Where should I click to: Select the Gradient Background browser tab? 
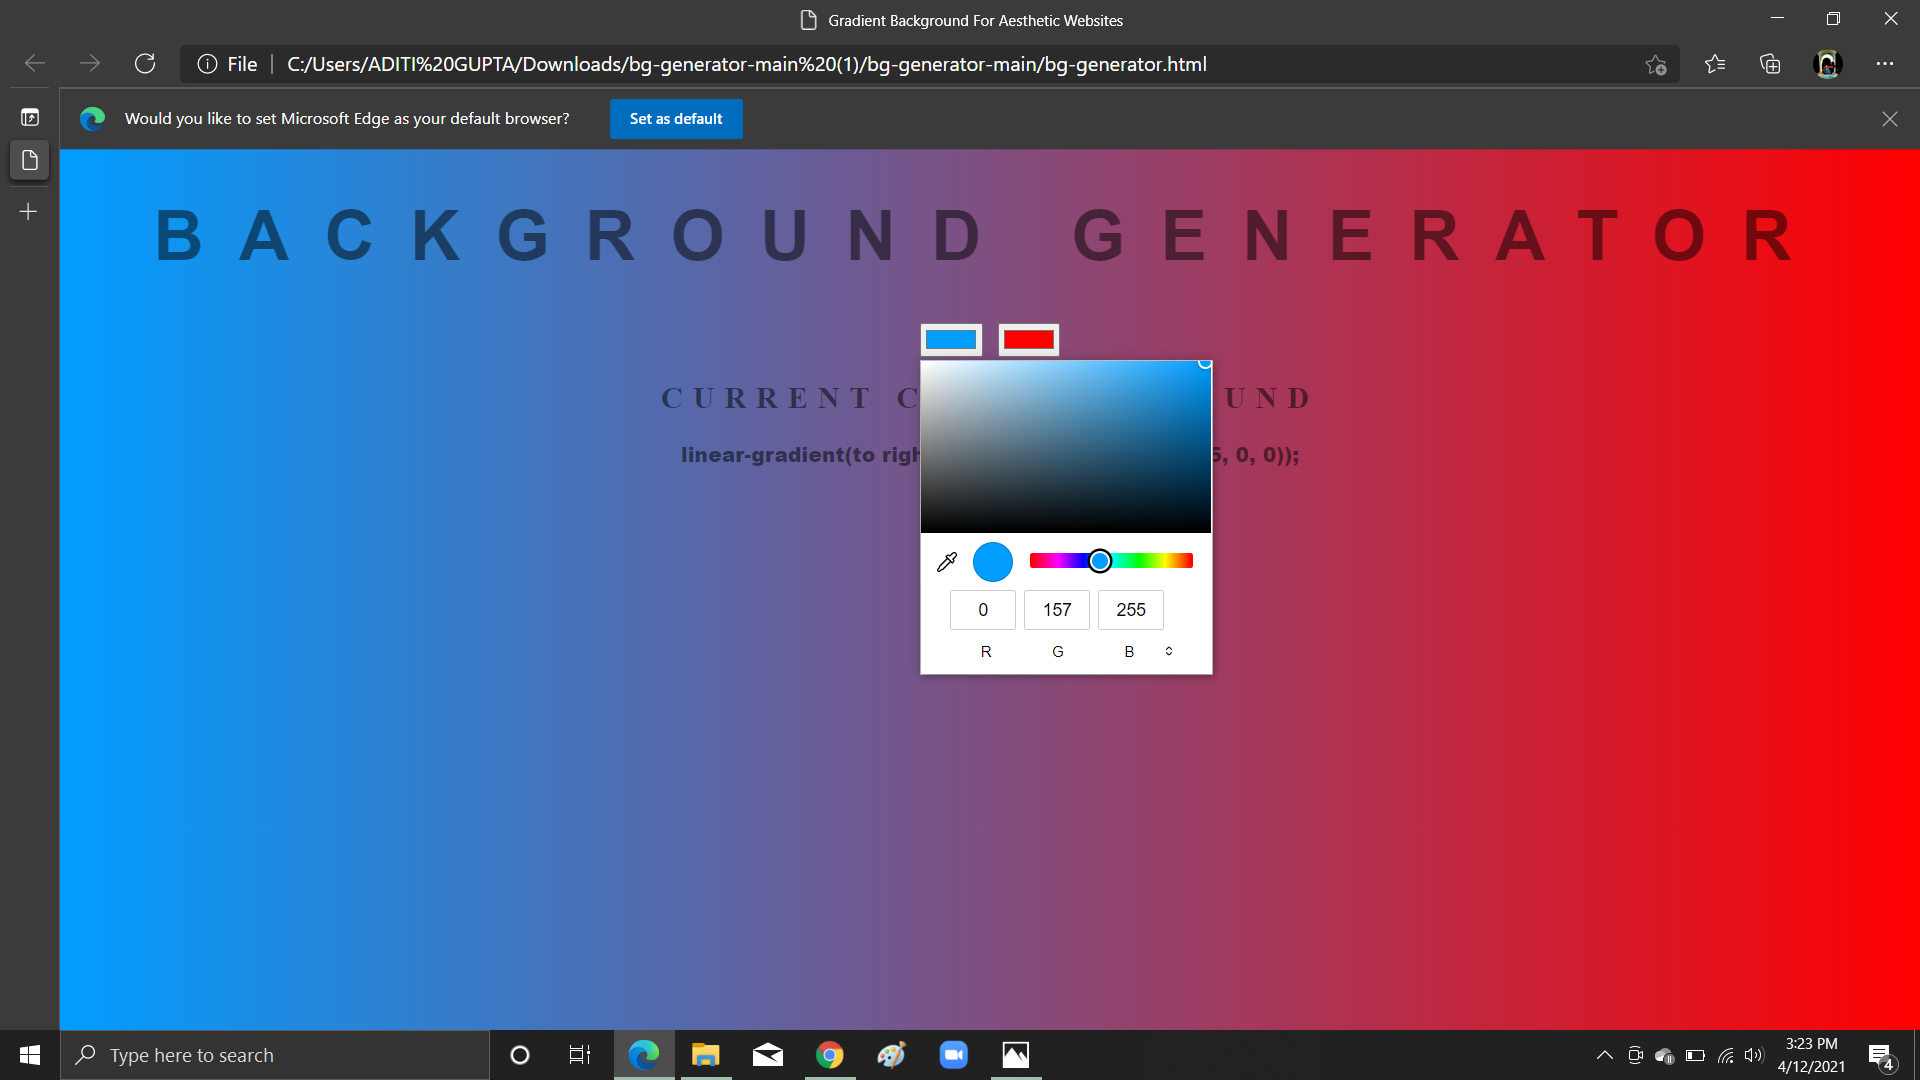point(960,19)
